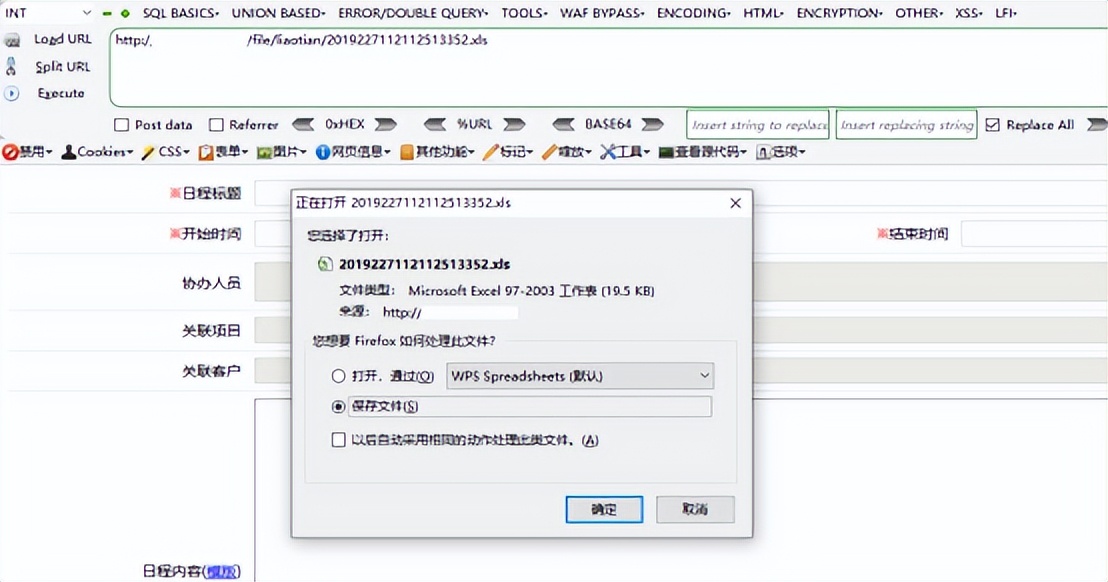This screenshot has height=582, width=1108.
Task: Click the 工具 crossed tools icon
Action: click(x=608, y=152)
